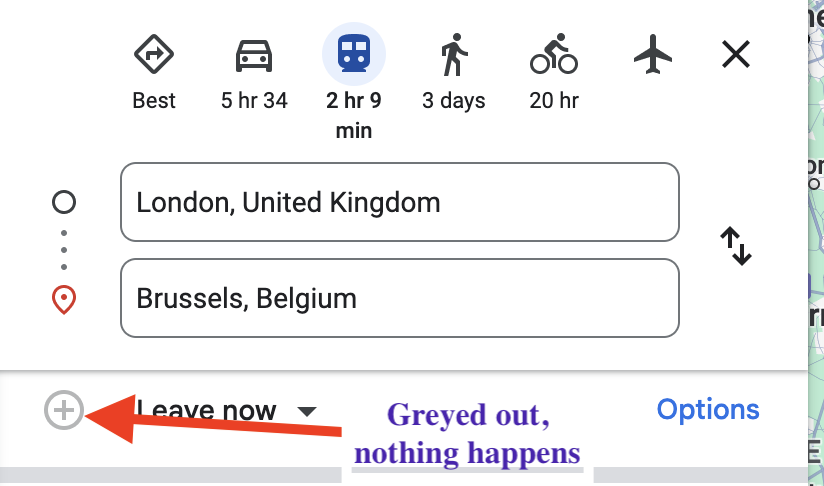Select the Best route travel mode icon
The image size is (824, 486).
pos(154,54)
